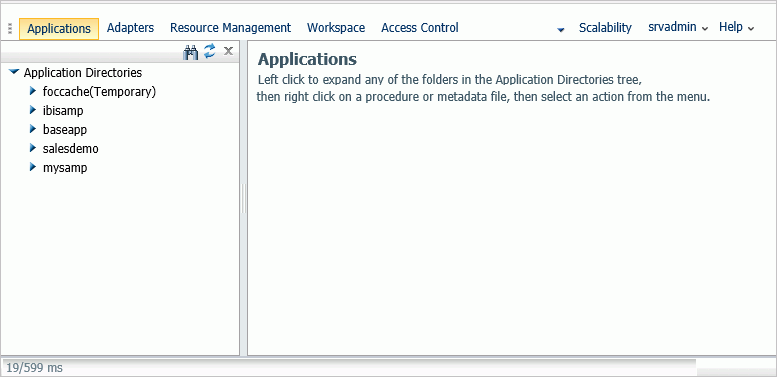This screenshot has width=777, height=377.
Task: Open the srvadmin user dropdown
Action: [678, 27]
